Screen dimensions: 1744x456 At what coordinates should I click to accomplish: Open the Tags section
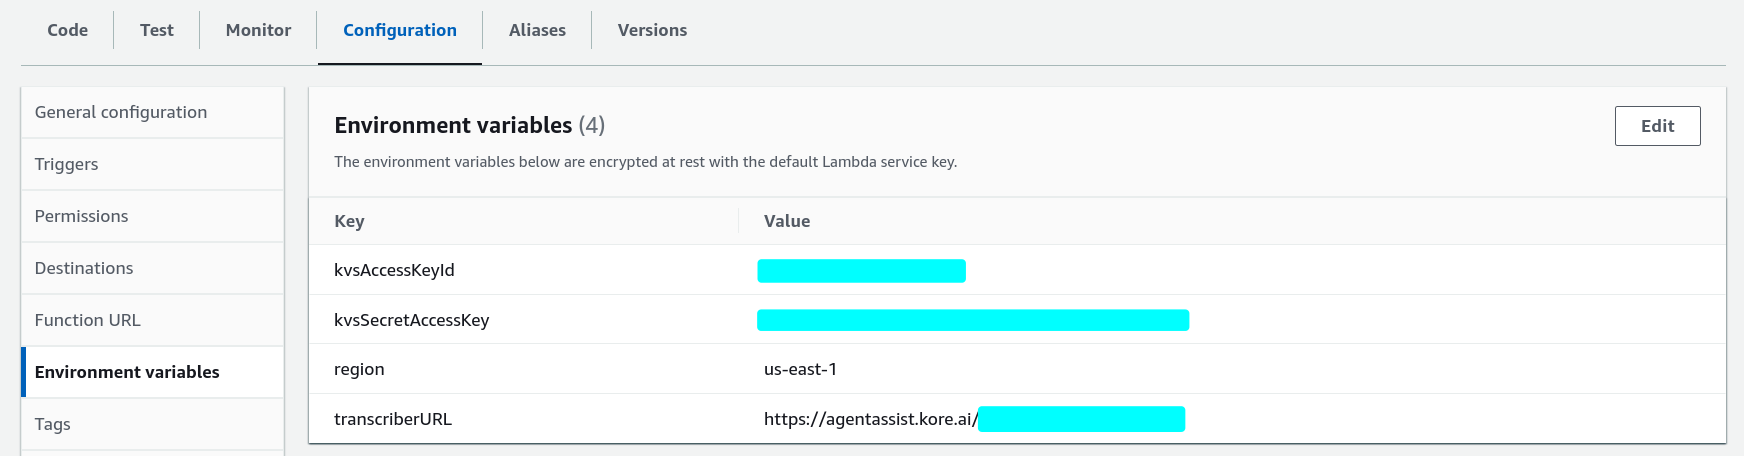pyautogui.click(x=53, y=424)
